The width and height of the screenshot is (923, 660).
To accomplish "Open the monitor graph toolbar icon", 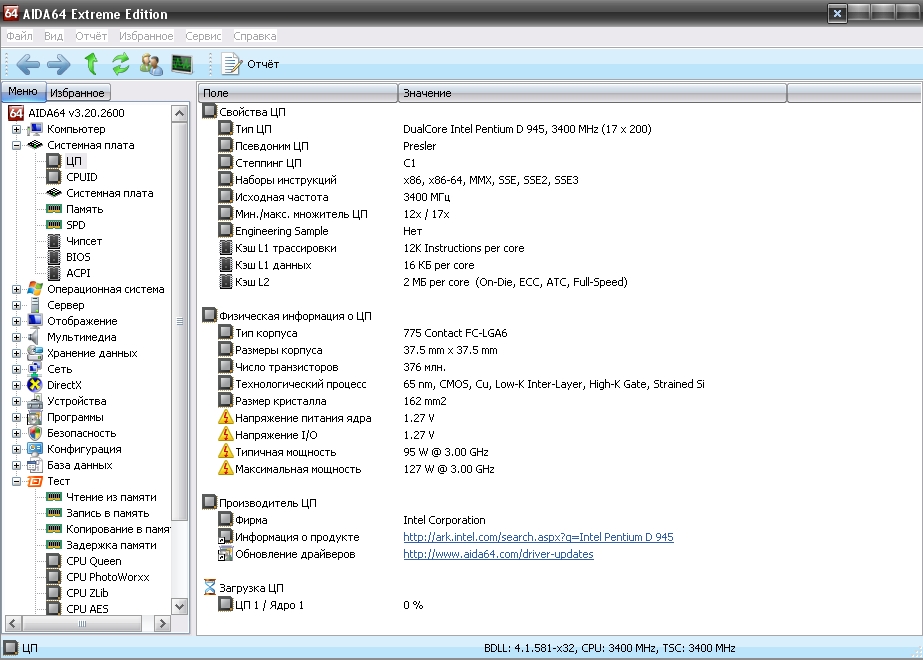I will pyautogui.click(x=182, y=64).
